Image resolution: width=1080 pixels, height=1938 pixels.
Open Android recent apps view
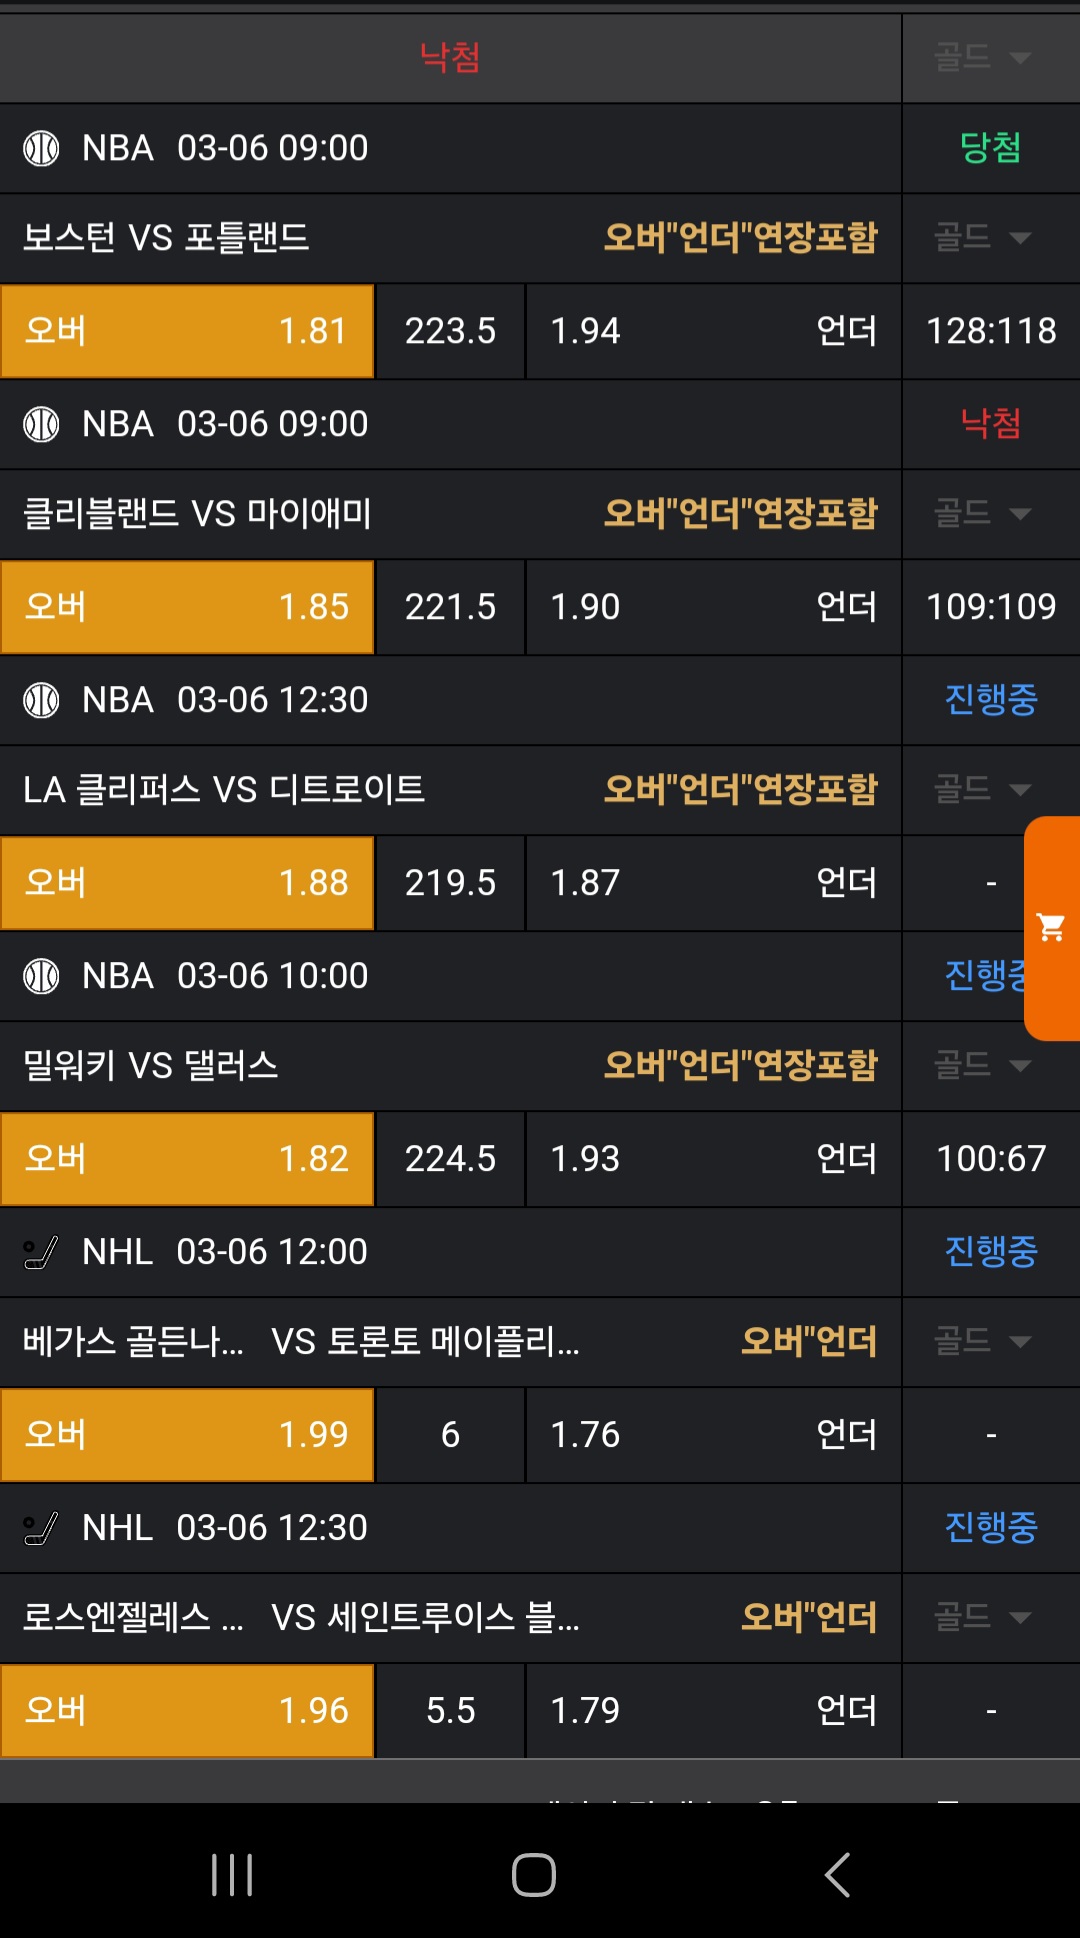pos(232,1874)
